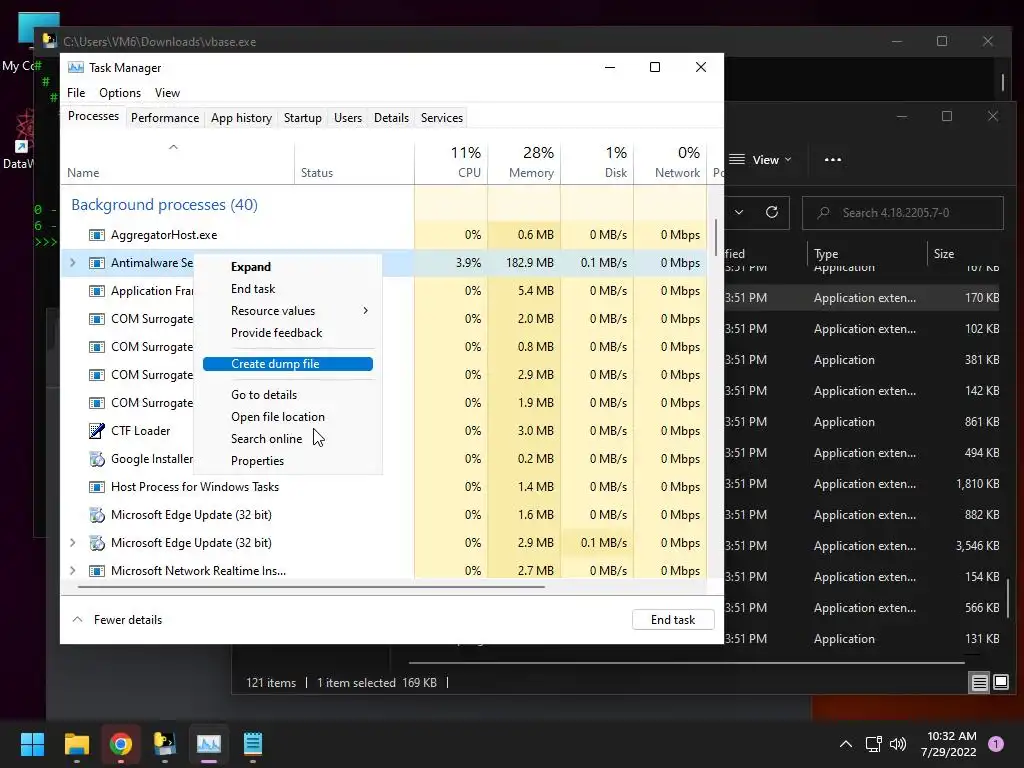Click the Task Manager vertical scrollbar thumb
Image resolution: width=1024 pixels, height=768 pixels.
[x=716, y=238]
